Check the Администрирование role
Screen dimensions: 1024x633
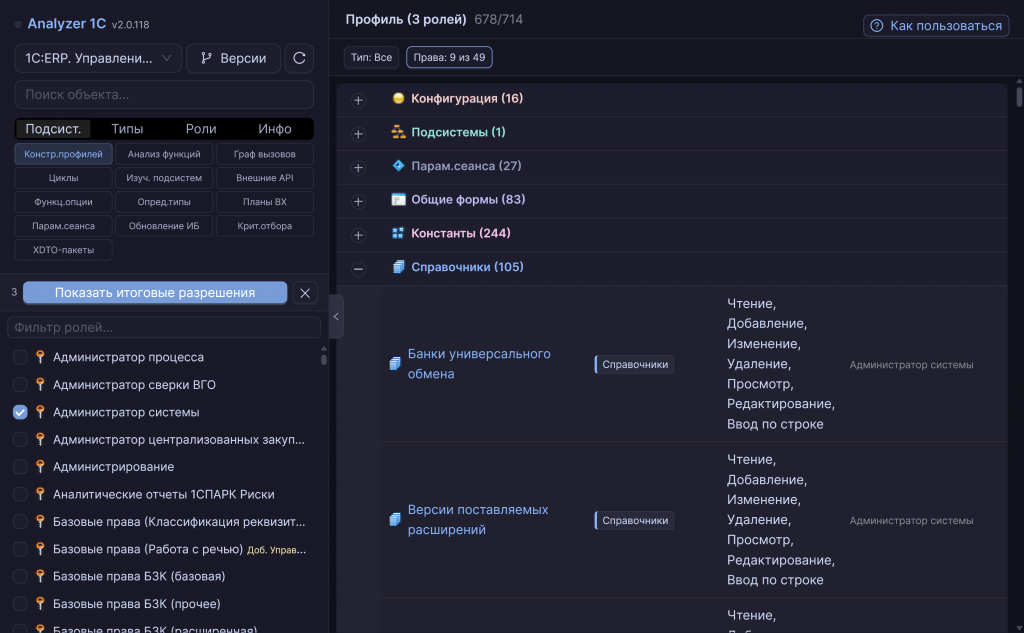pos(20,467)
